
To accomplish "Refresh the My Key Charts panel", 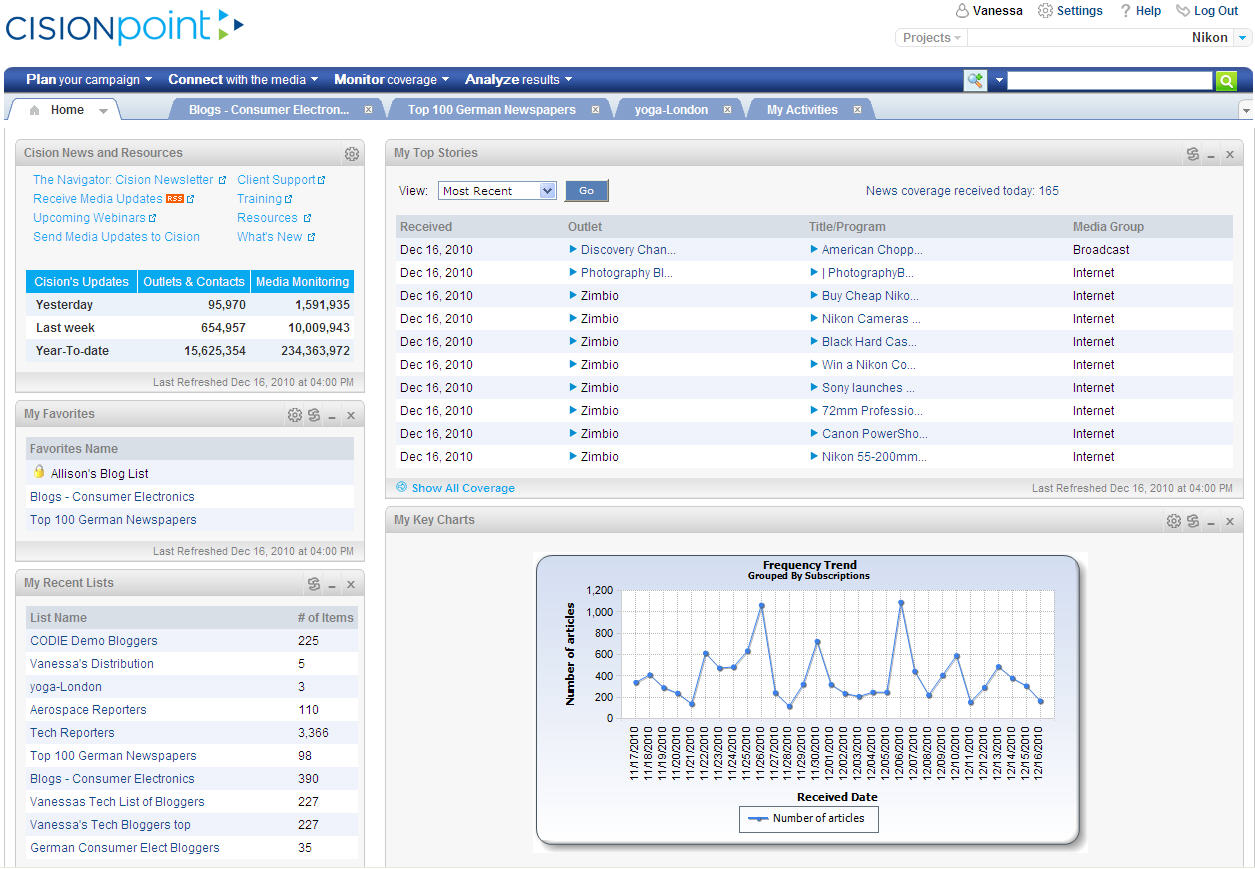I will (1193, 520).
